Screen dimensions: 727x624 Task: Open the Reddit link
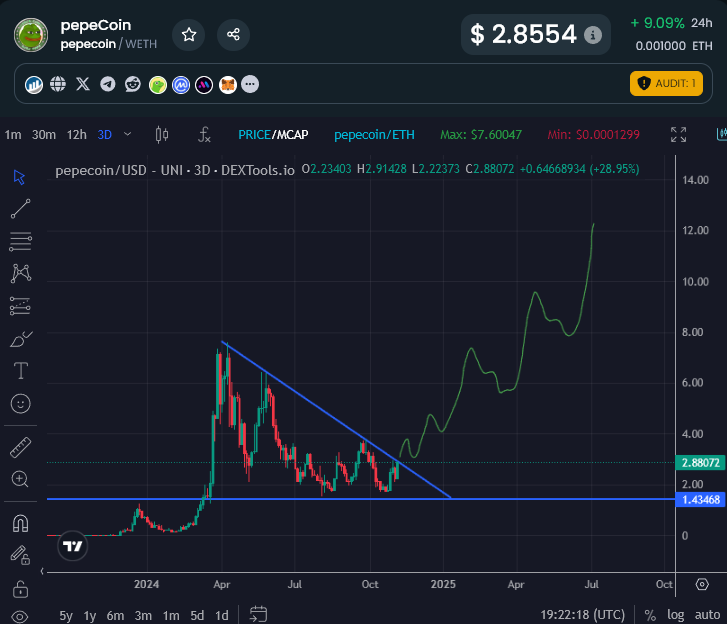(x=133, y=84)
